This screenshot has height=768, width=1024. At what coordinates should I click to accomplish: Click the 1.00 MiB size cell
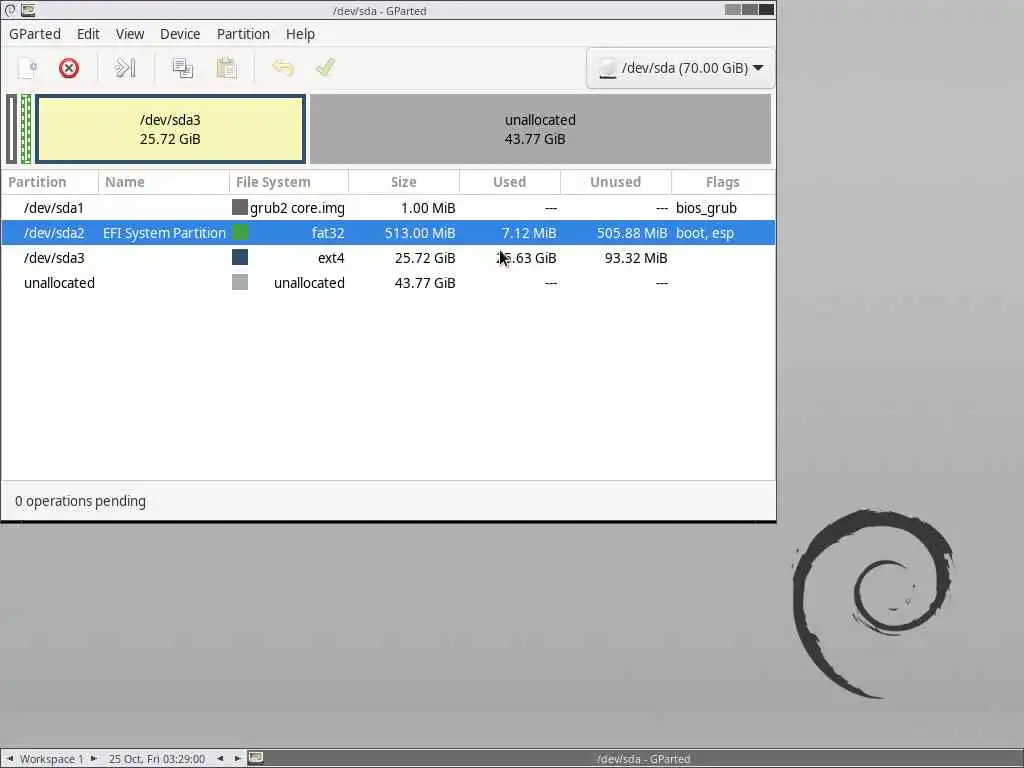click(x=428, y=208)
